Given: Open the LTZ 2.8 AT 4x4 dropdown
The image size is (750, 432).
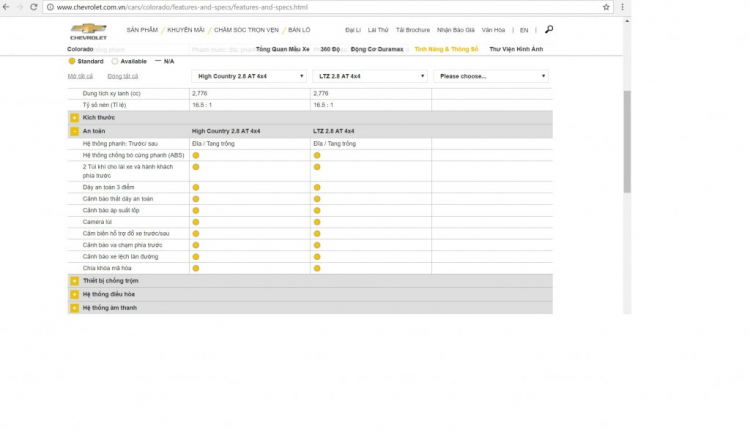Looking at the screenshot, I should (x=370, y=76).
